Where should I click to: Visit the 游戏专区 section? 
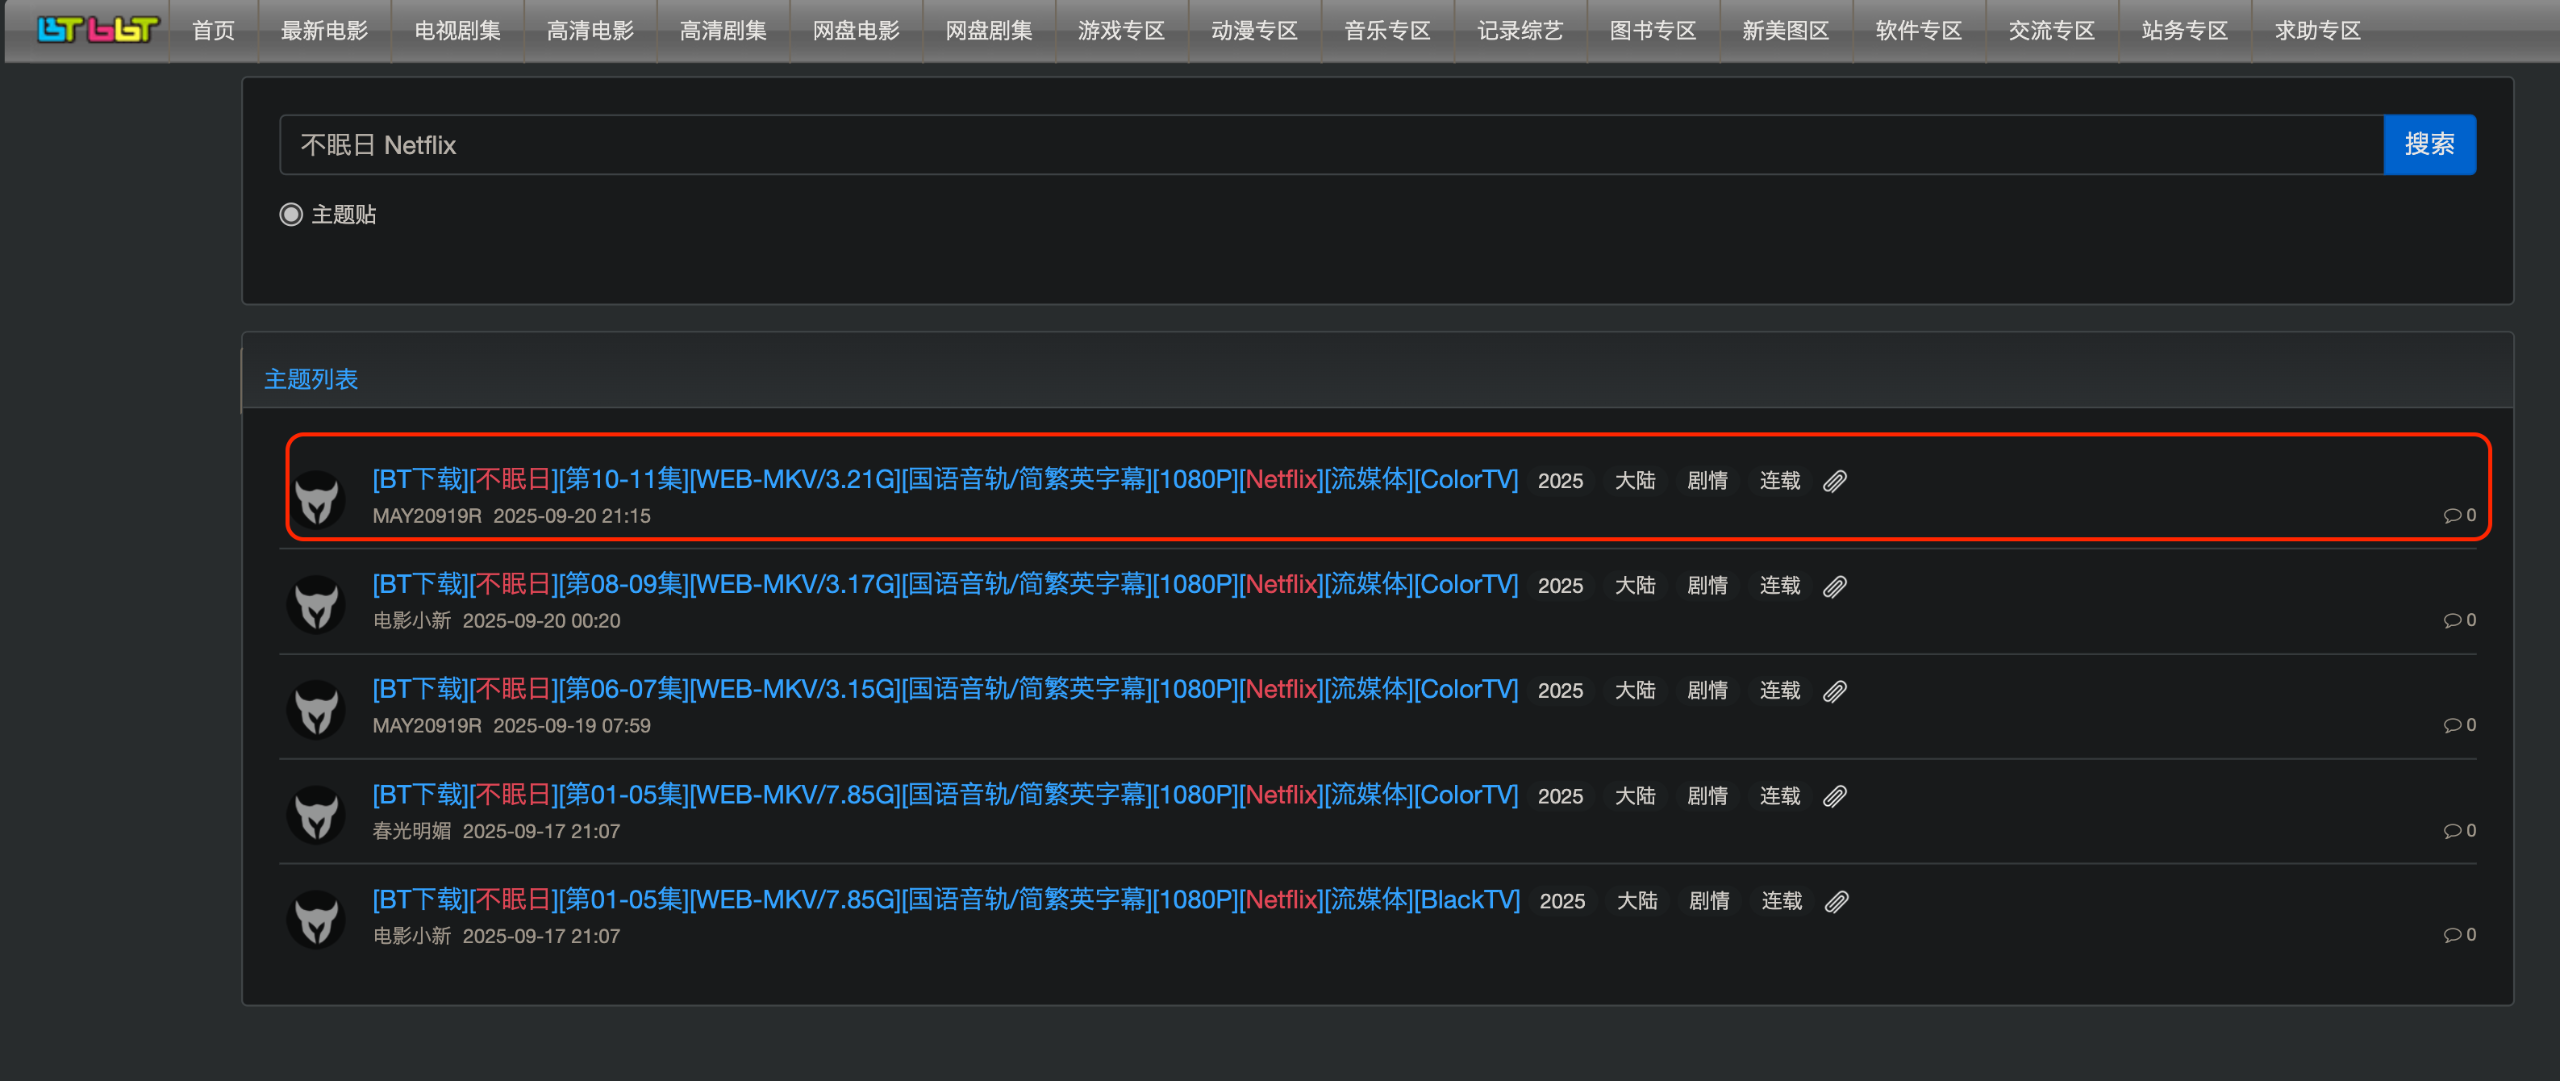coord(1122,31)
